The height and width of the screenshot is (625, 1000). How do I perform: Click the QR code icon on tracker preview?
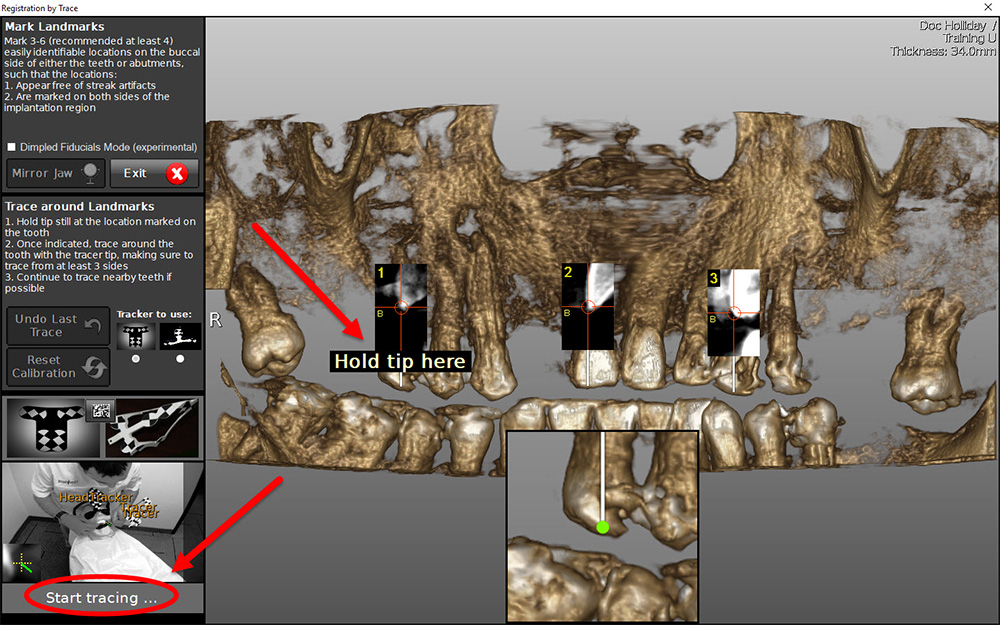[100, 409]
